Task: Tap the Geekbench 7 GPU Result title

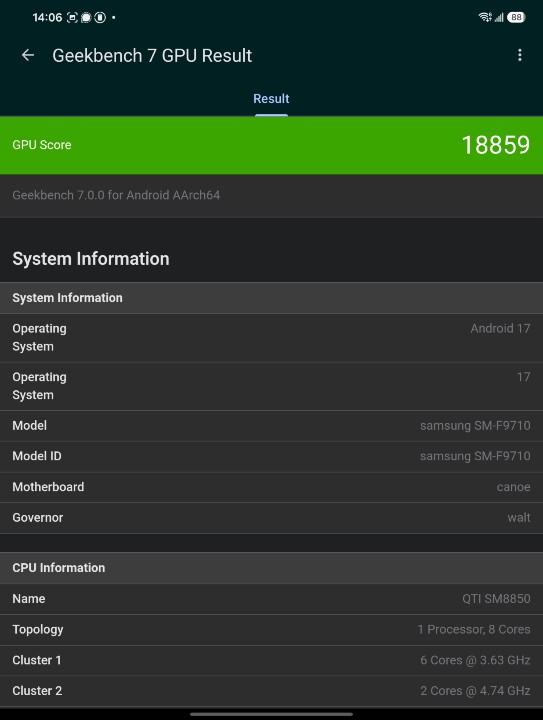Action: pos(152,56)
